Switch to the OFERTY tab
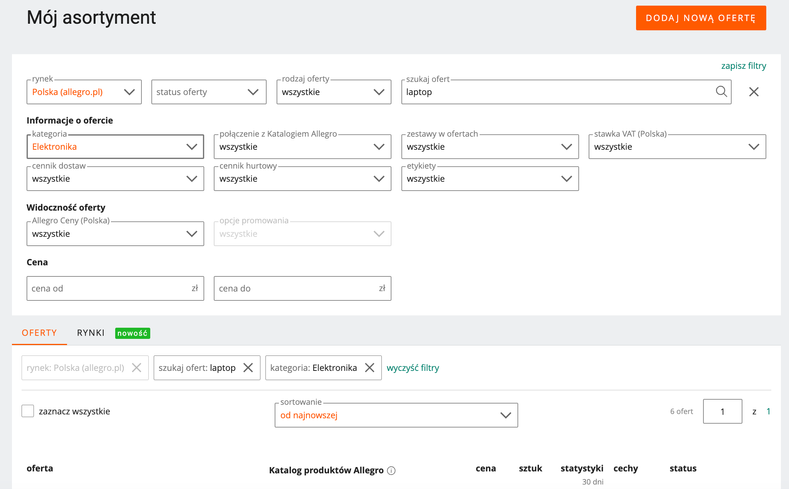 click(x=39, y=333)
